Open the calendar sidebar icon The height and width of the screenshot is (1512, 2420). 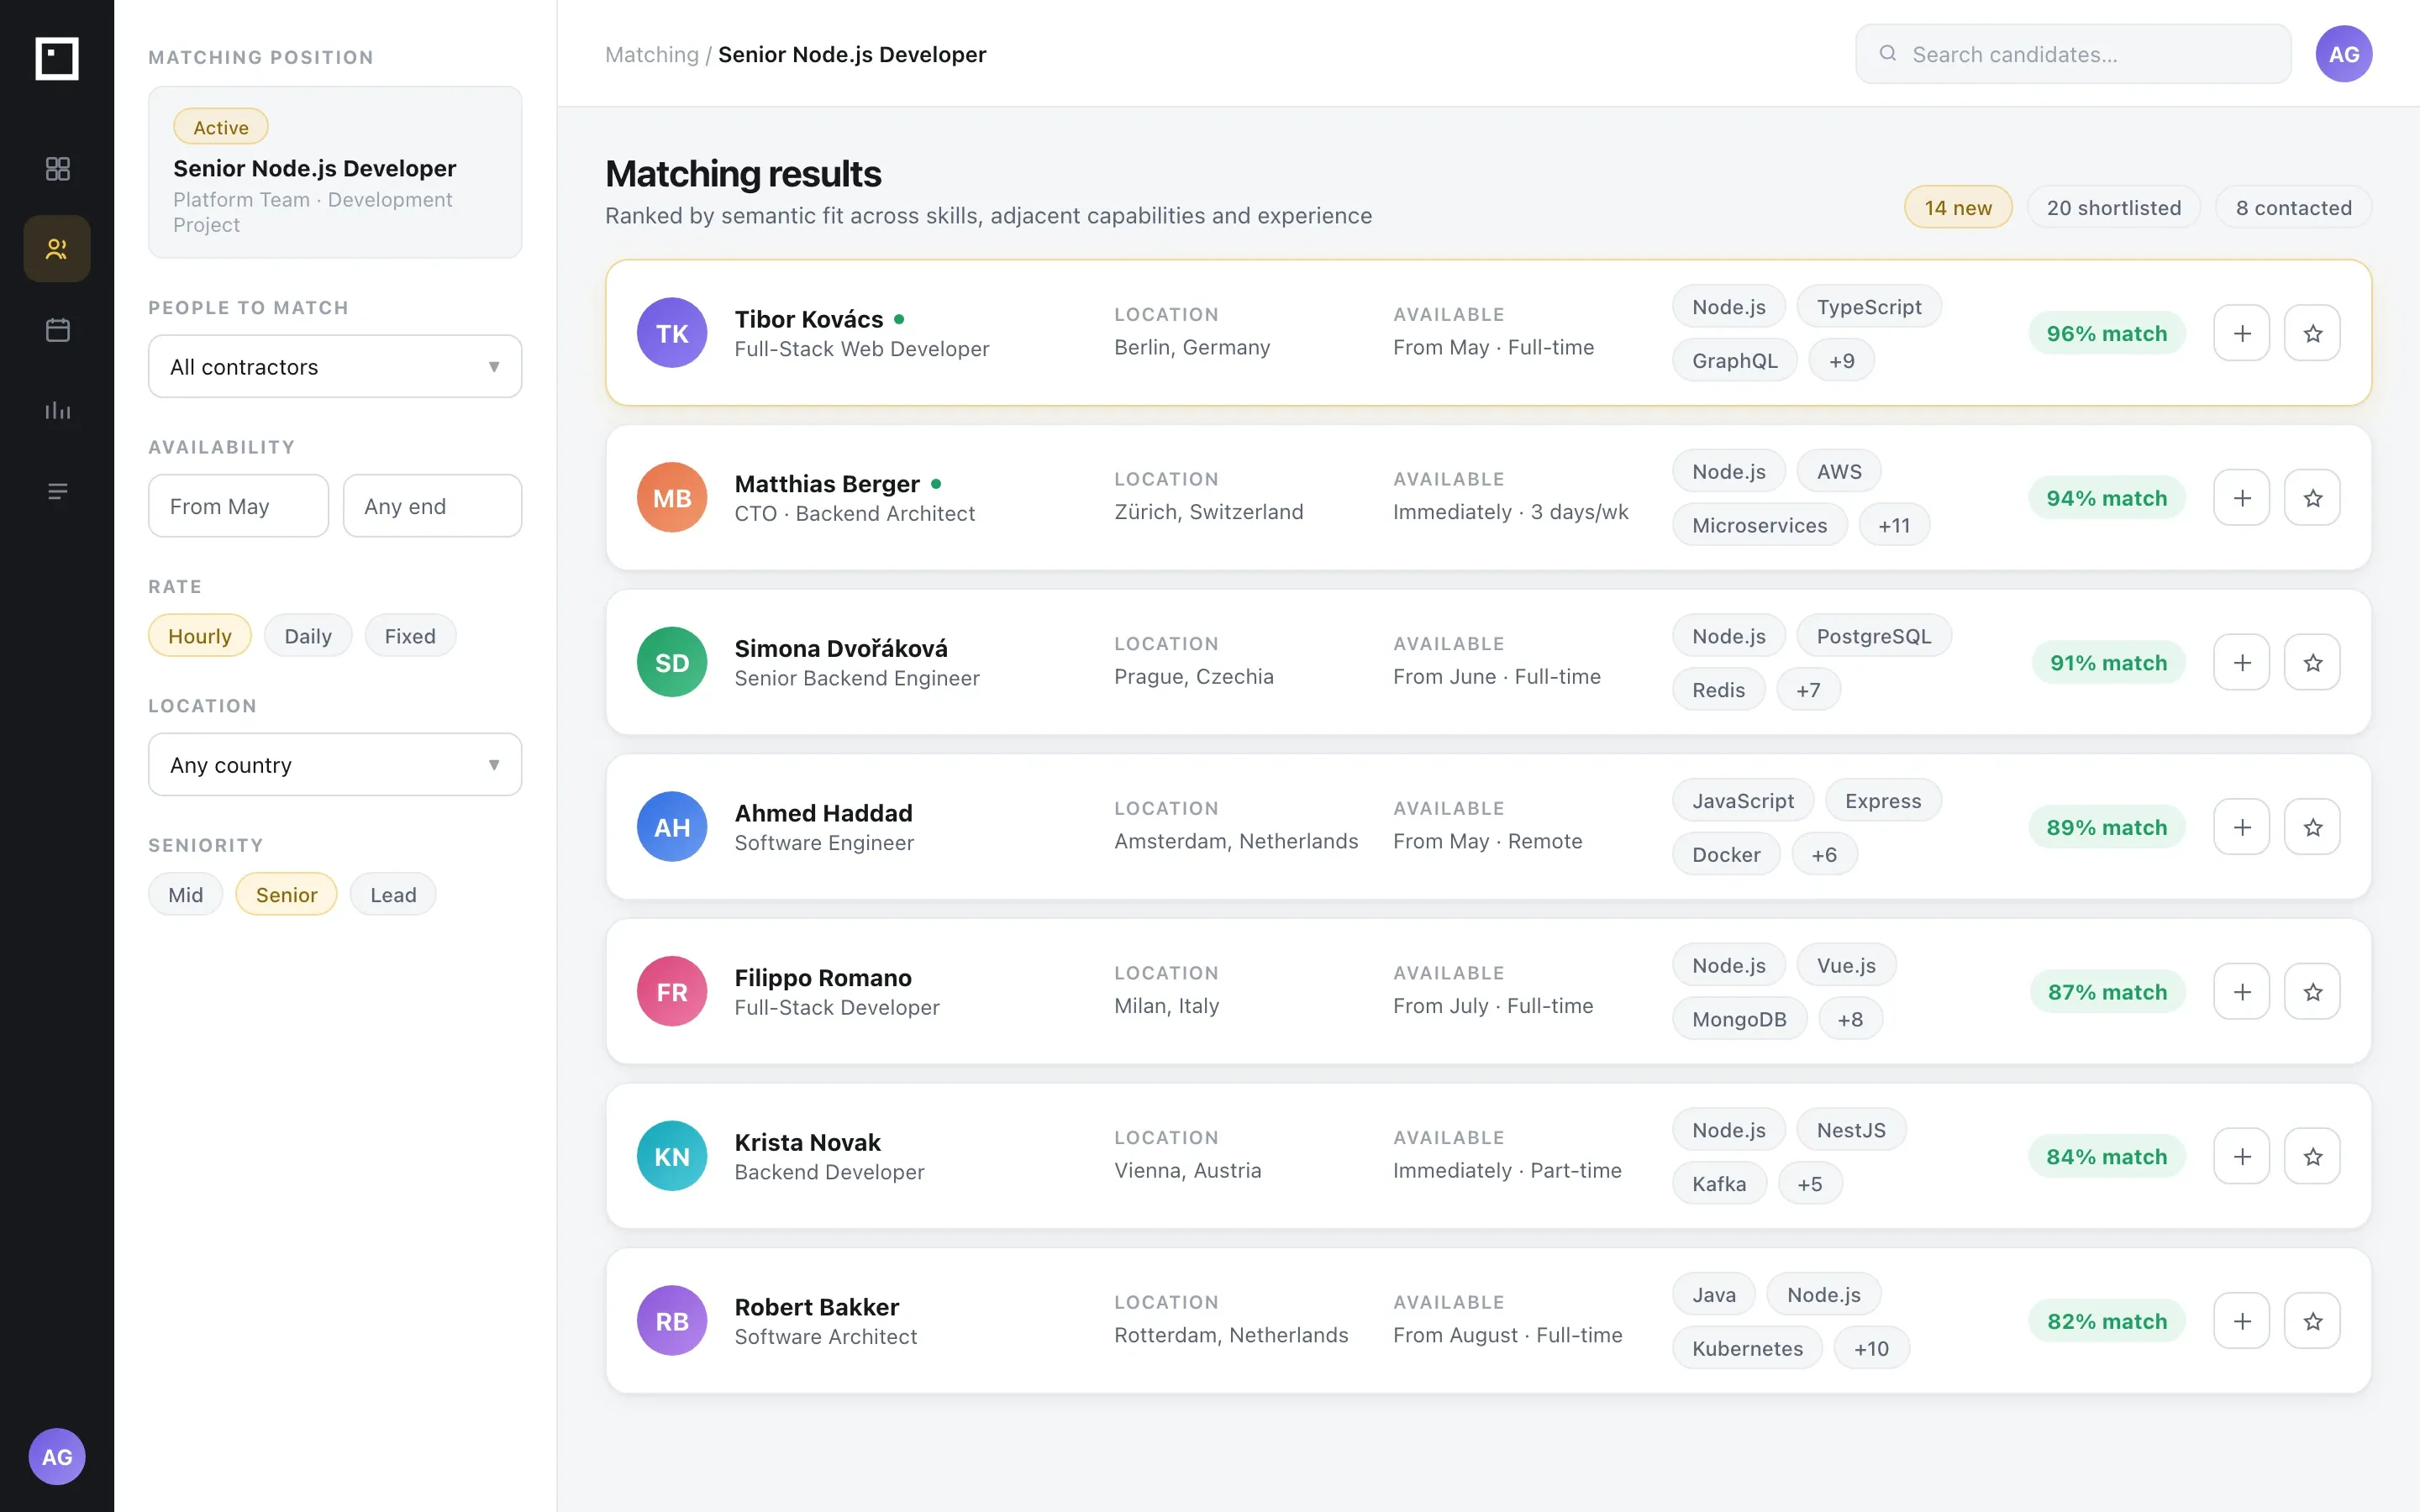[x=57, y=329]
